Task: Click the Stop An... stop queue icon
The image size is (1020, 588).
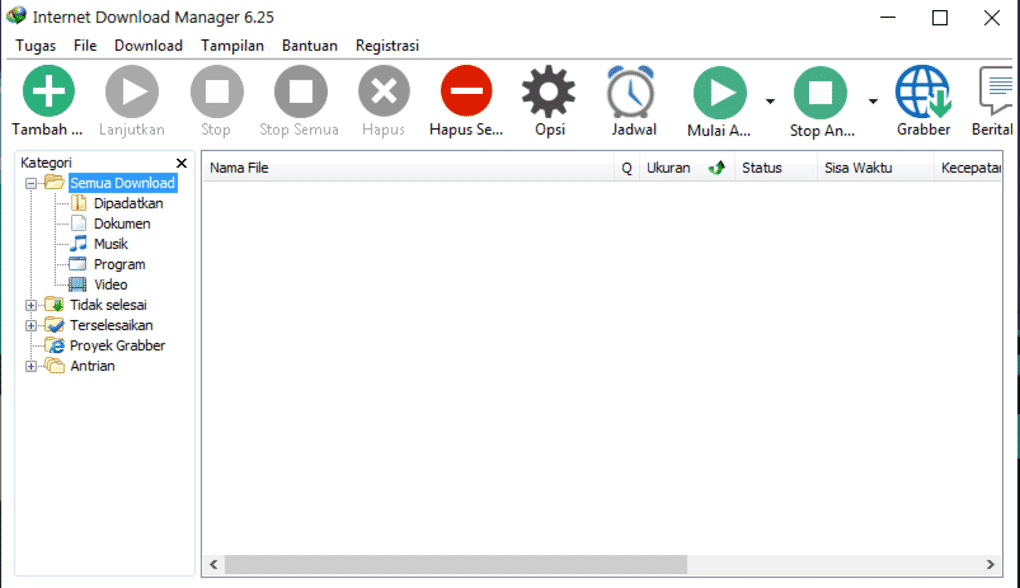Action: tap(820, 92)
